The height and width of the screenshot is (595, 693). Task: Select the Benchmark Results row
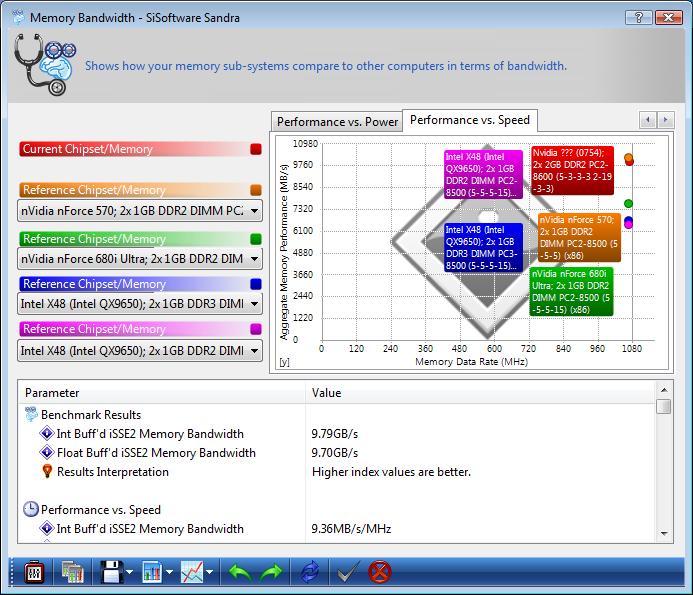tap(337, 415)
